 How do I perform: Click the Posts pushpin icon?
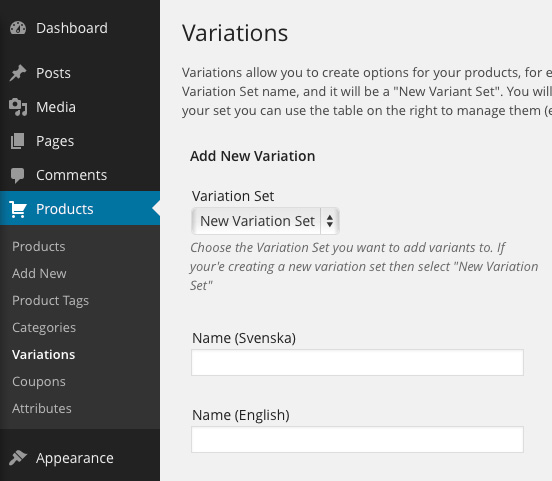point(18,73)
